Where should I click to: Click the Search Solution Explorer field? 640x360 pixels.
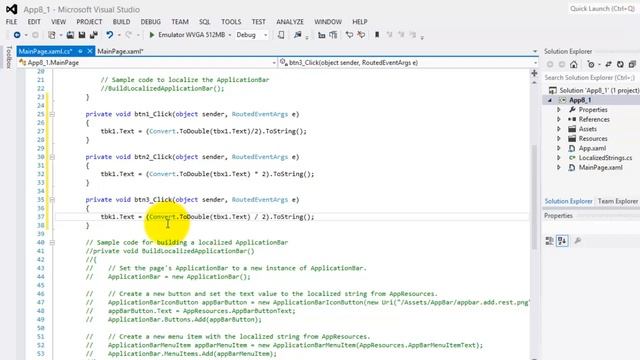[590, 78]
